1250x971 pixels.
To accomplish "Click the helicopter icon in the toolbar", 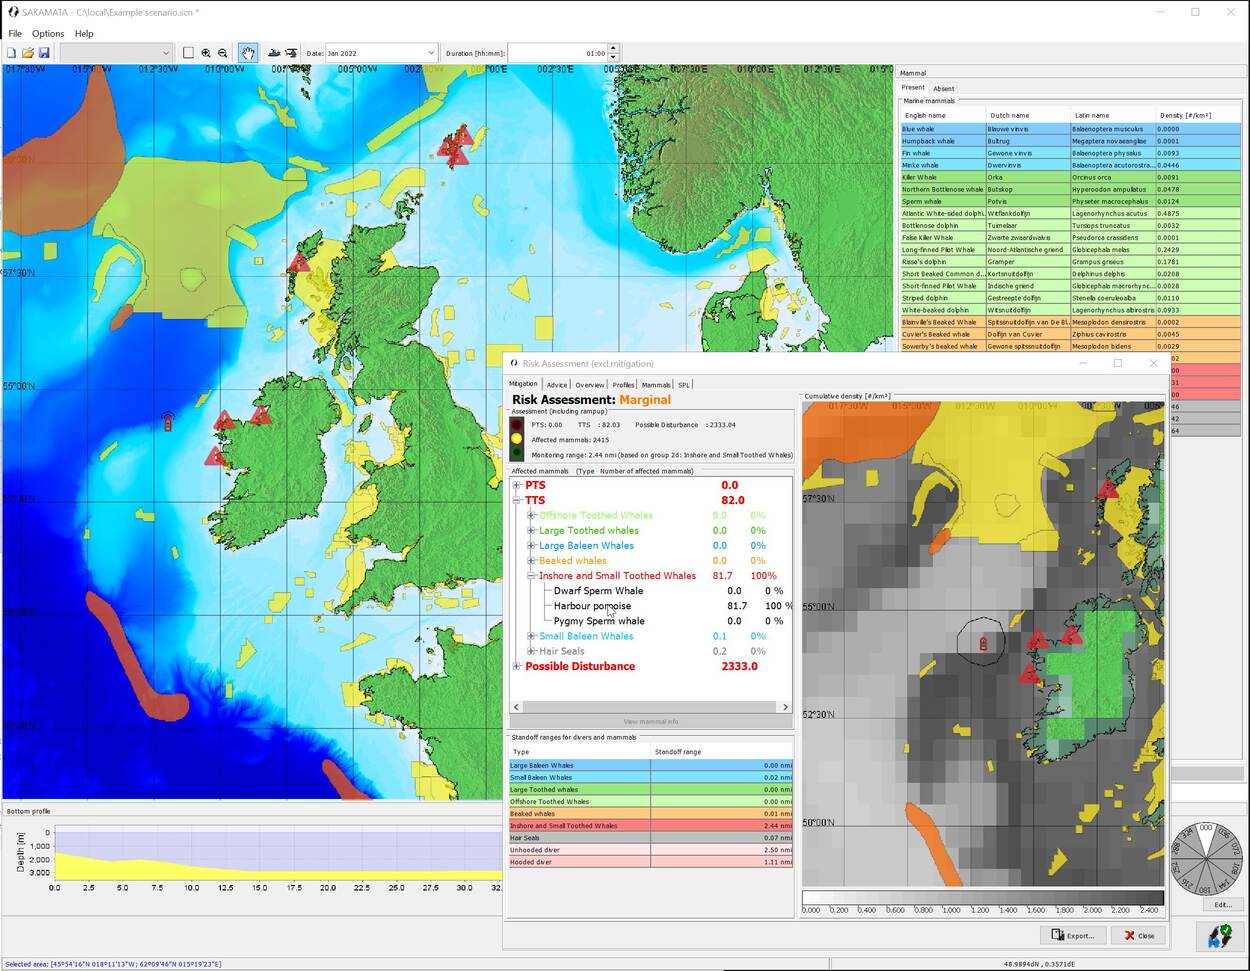I will click(x=291, y=53).
